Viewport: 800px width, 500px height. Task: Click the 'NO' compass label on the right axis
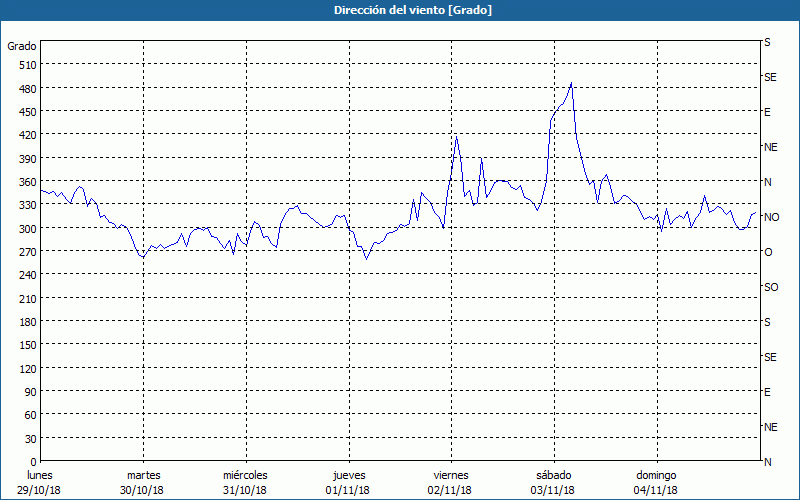[x=771, y=217]
